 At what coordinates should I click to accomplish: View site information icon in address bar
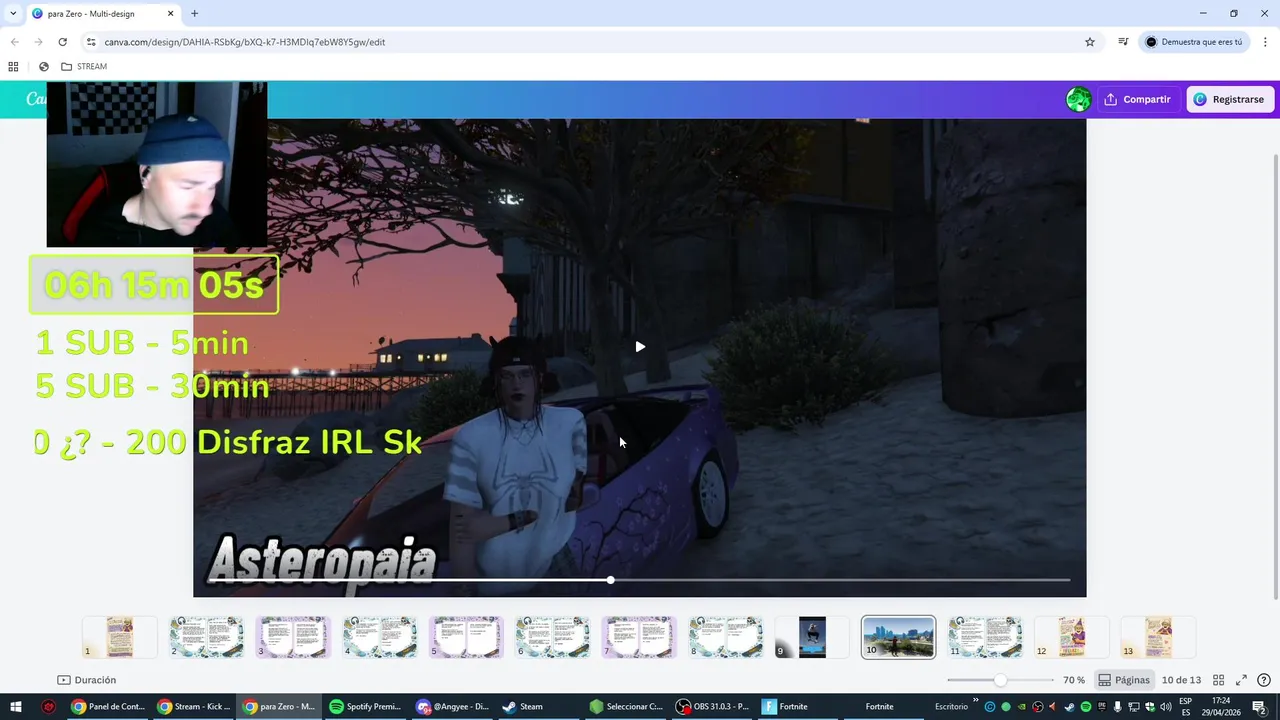(91, 42)
